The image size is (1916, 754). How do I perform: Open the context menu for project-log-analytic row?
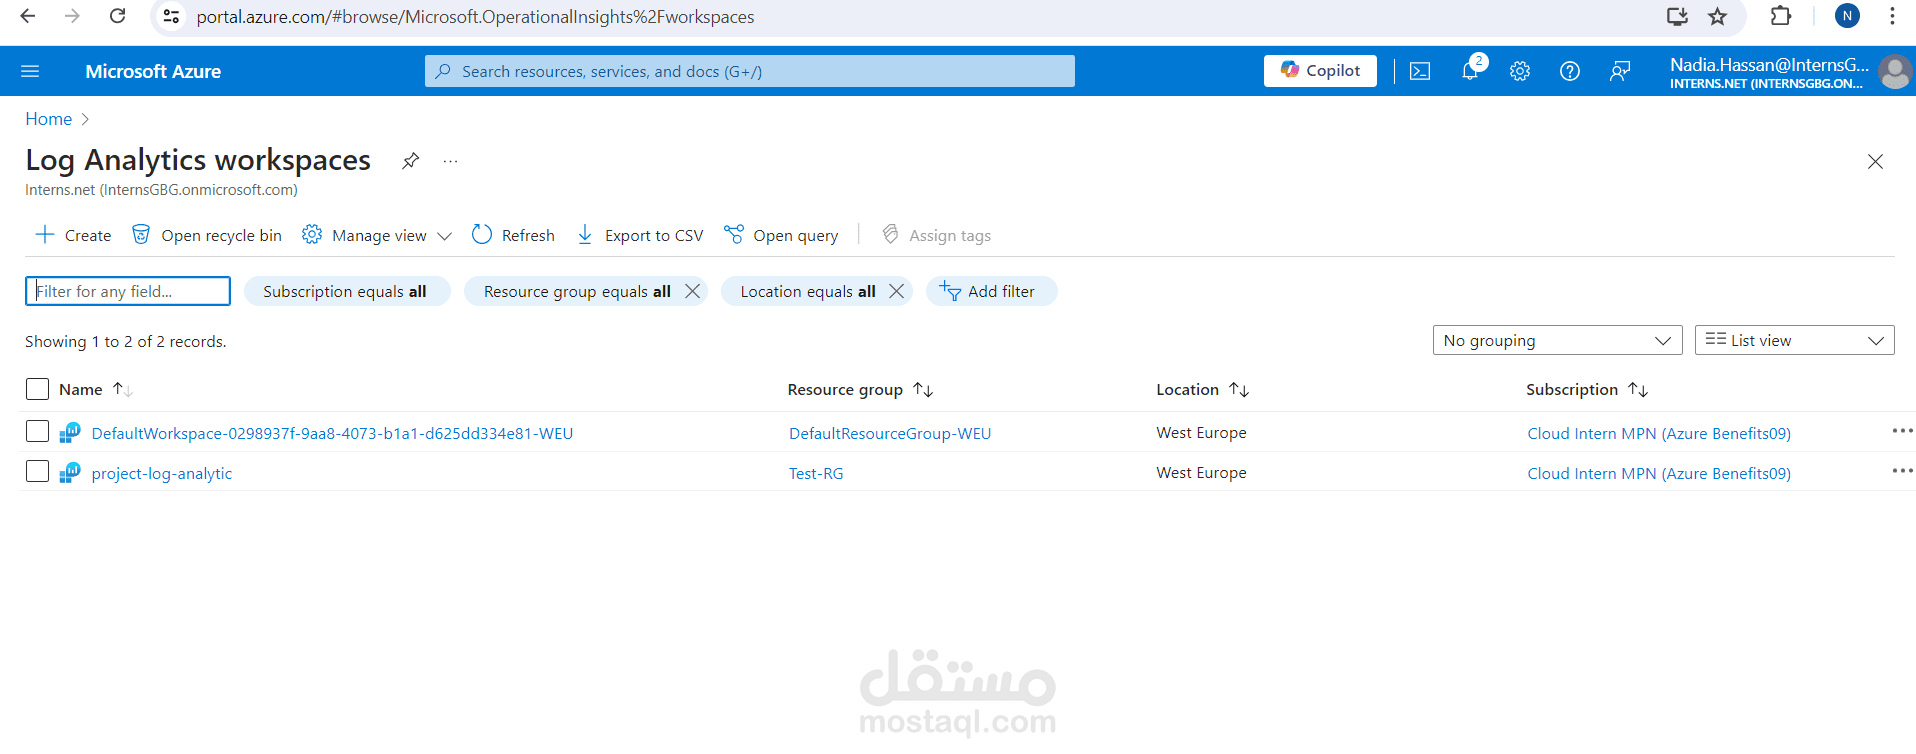[x=1902, y=471]
